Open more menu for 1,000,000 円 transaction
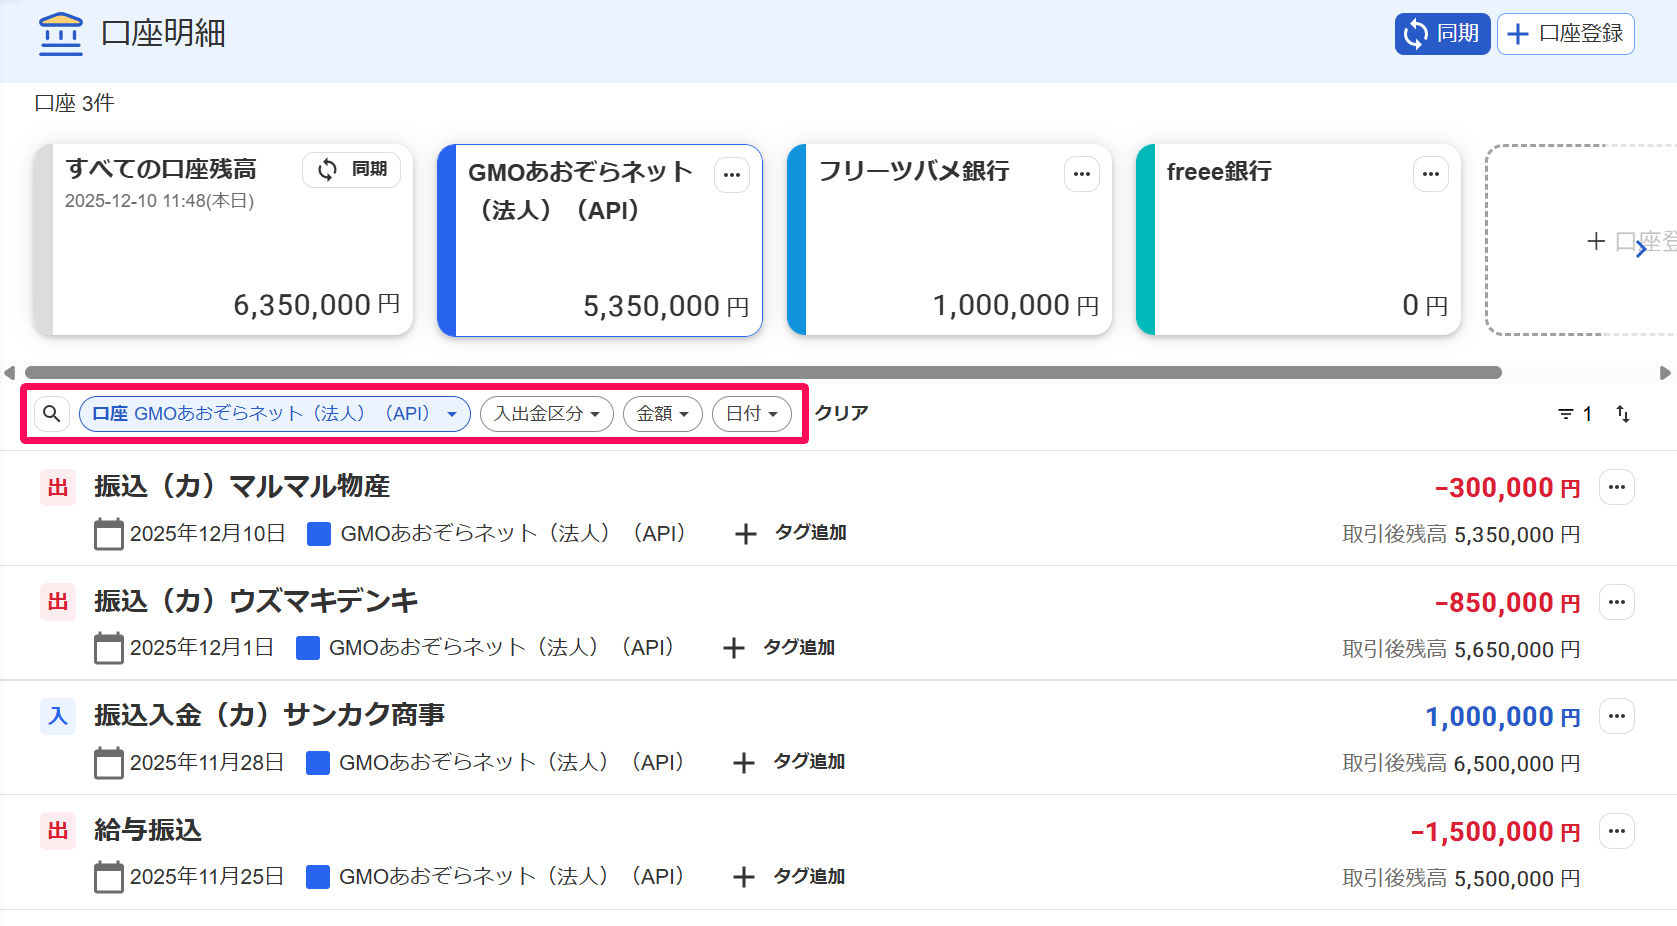 [1617, 716]
